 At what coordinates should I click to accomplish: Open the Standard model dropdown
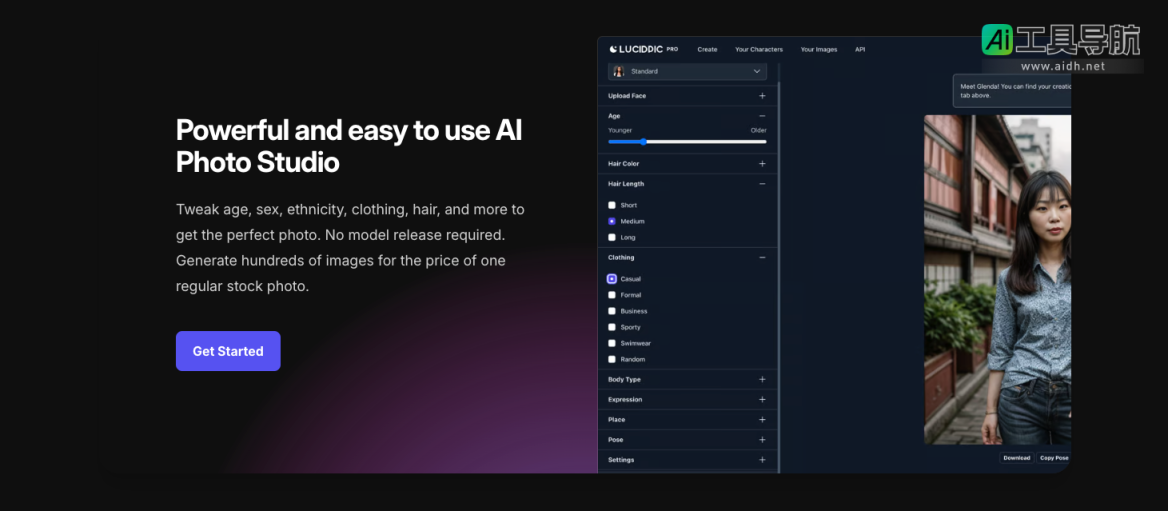coord(687,72)
